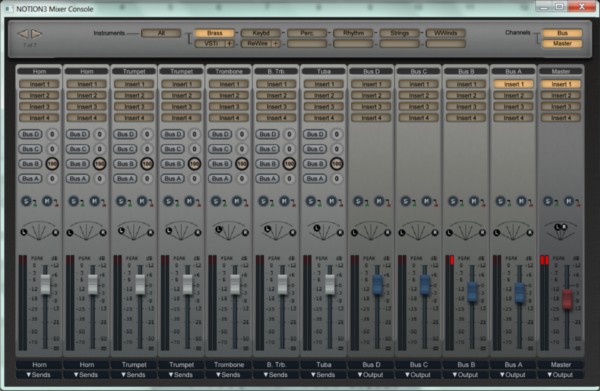Open the Output dropdown under Bus C
600x391 pixels.
coord(419,375)
